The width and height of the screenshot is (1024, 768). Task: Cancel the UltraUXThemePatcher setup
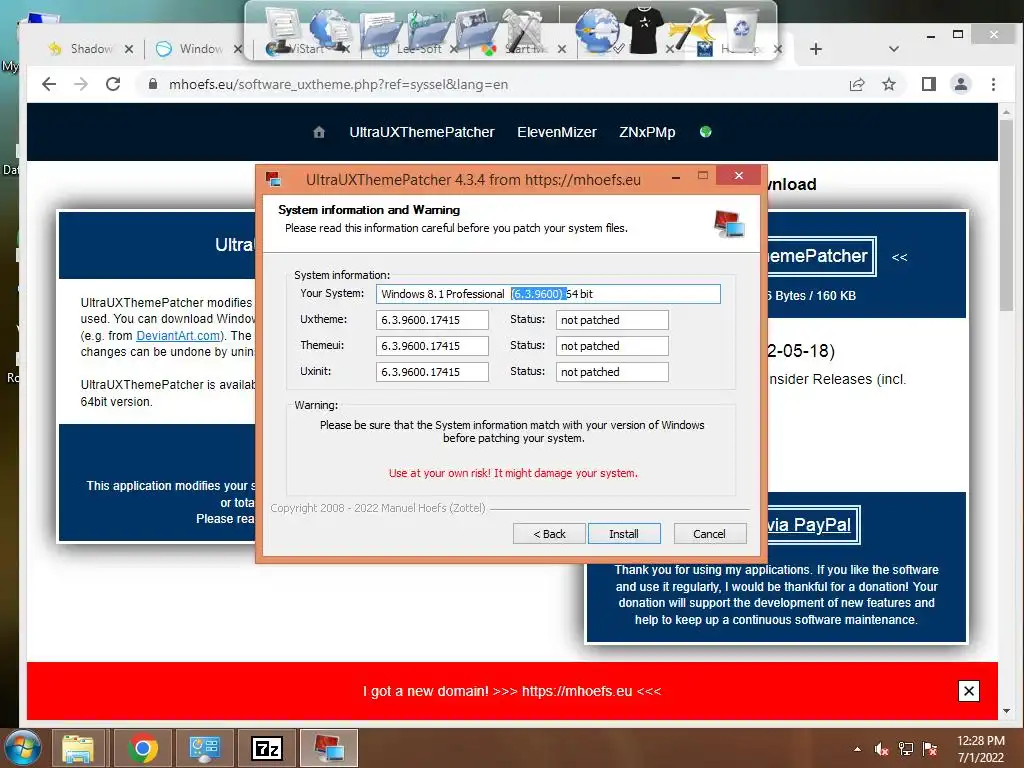[x=709, y=534]
